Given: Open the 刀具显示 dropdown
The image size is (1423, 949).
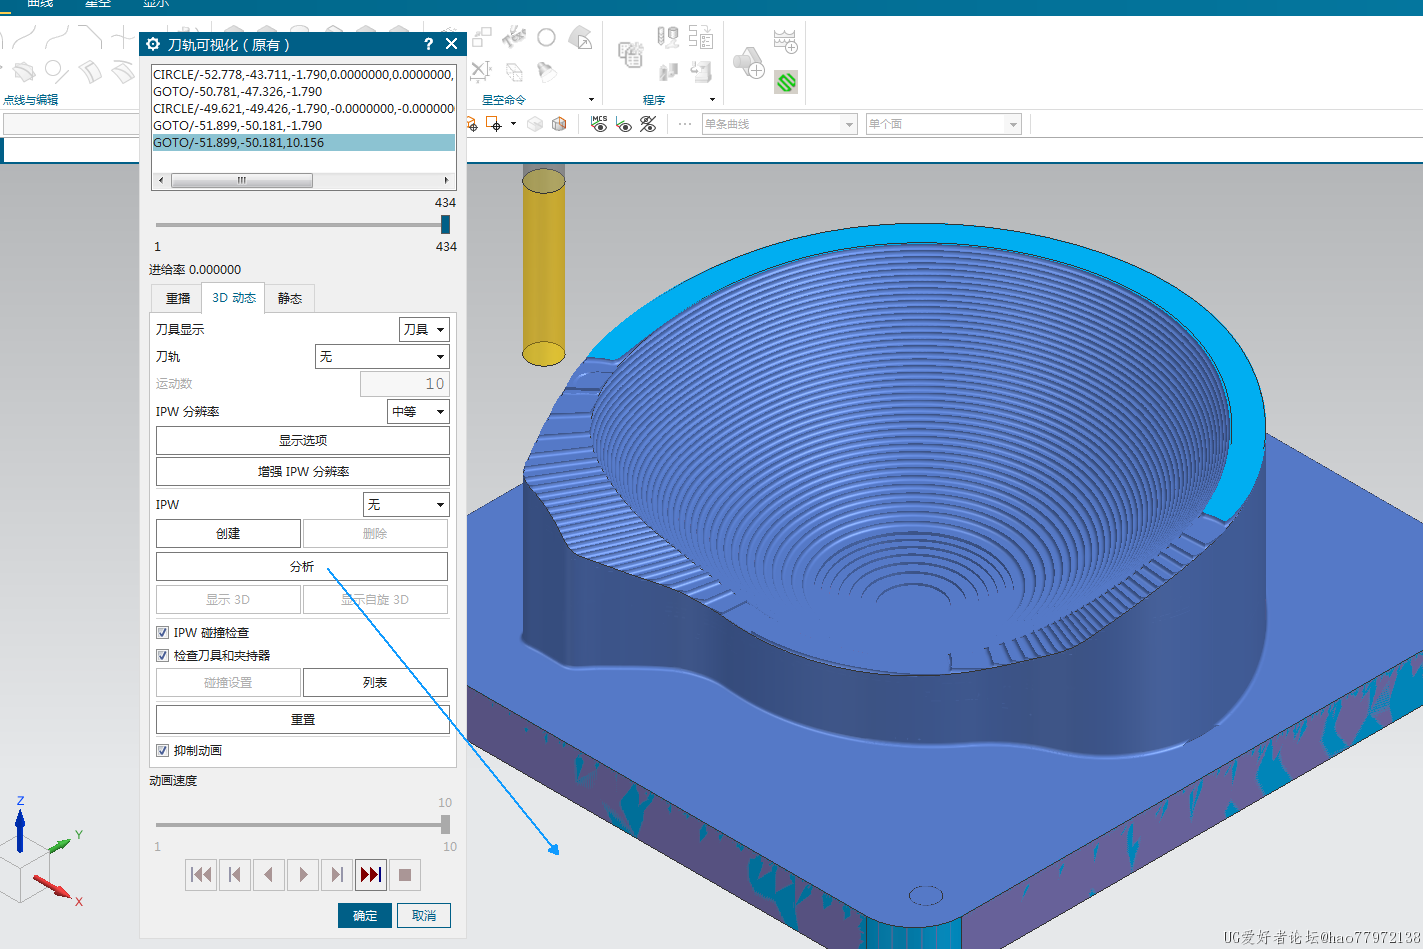Looking at the screenshot, I should pos(424,329).
